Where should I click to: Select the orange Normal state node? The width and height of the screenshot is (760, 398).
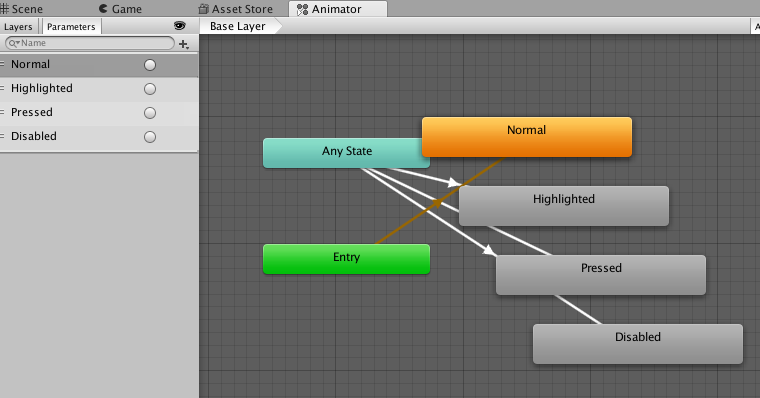(x=527, y=137)
